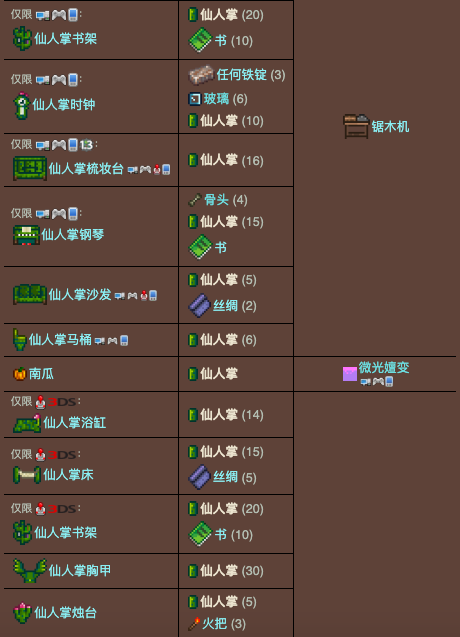Click the 骨头 ingredient link
460x637 pixels.
[x=216, y=200]
